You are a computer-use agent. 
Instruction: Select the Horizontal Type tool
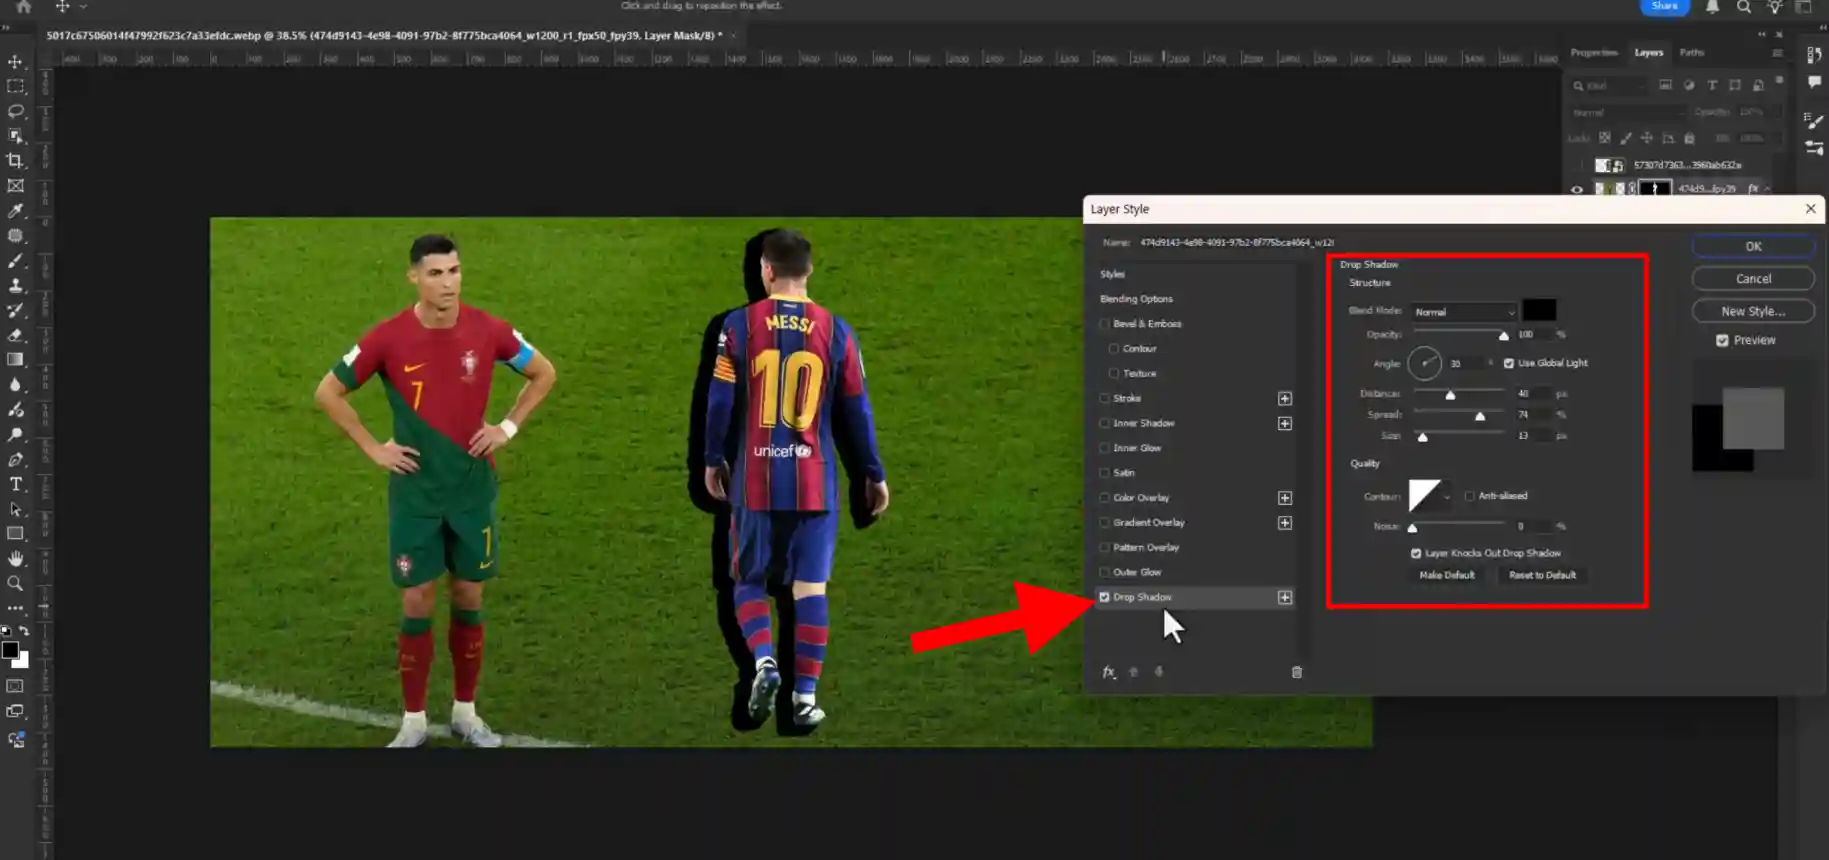coord(16,484)
